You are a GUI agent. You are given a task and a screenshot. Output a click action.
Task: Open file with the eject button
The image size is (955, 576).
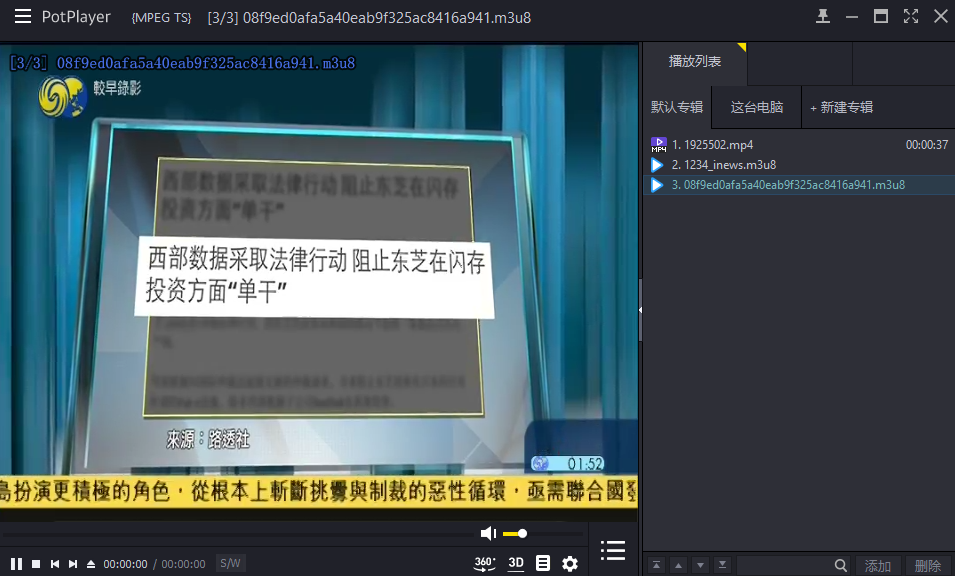click(91, 564)
